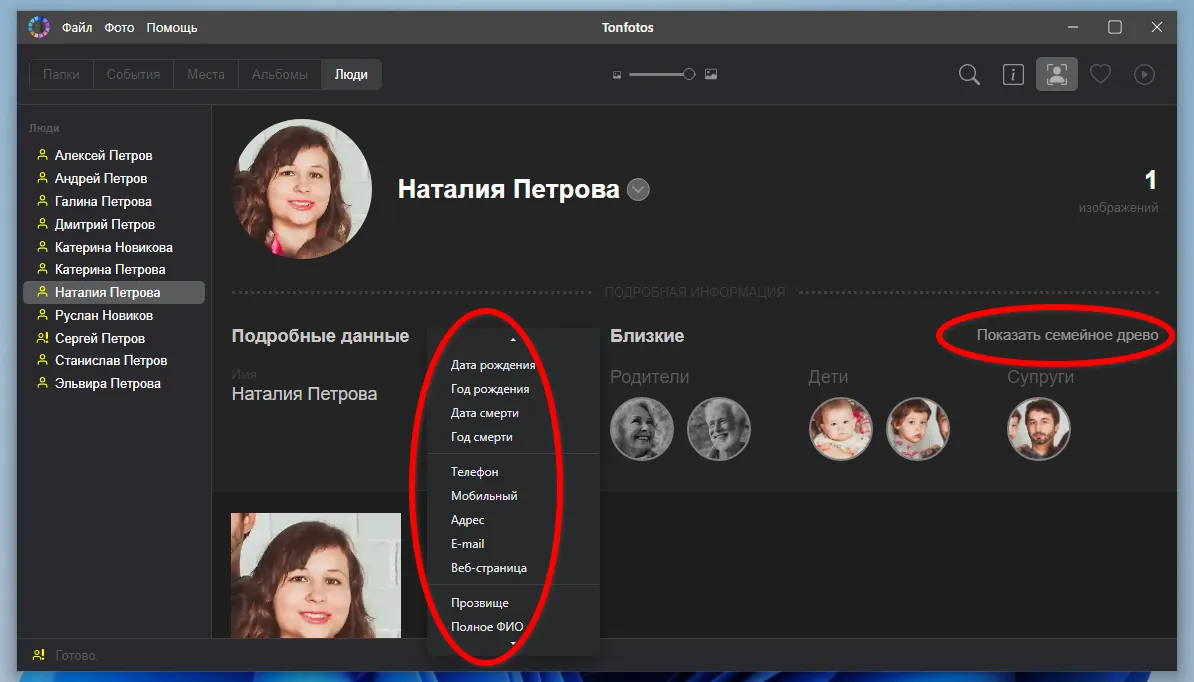Select Катерина Новикова in the people list
1194x682 pixels.
click(113, 246)
